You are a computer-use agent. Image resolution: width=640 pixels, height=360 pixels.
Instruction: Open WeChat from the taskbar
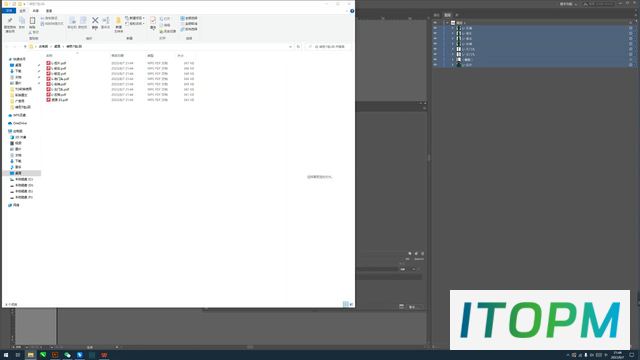tap(67, 355)
